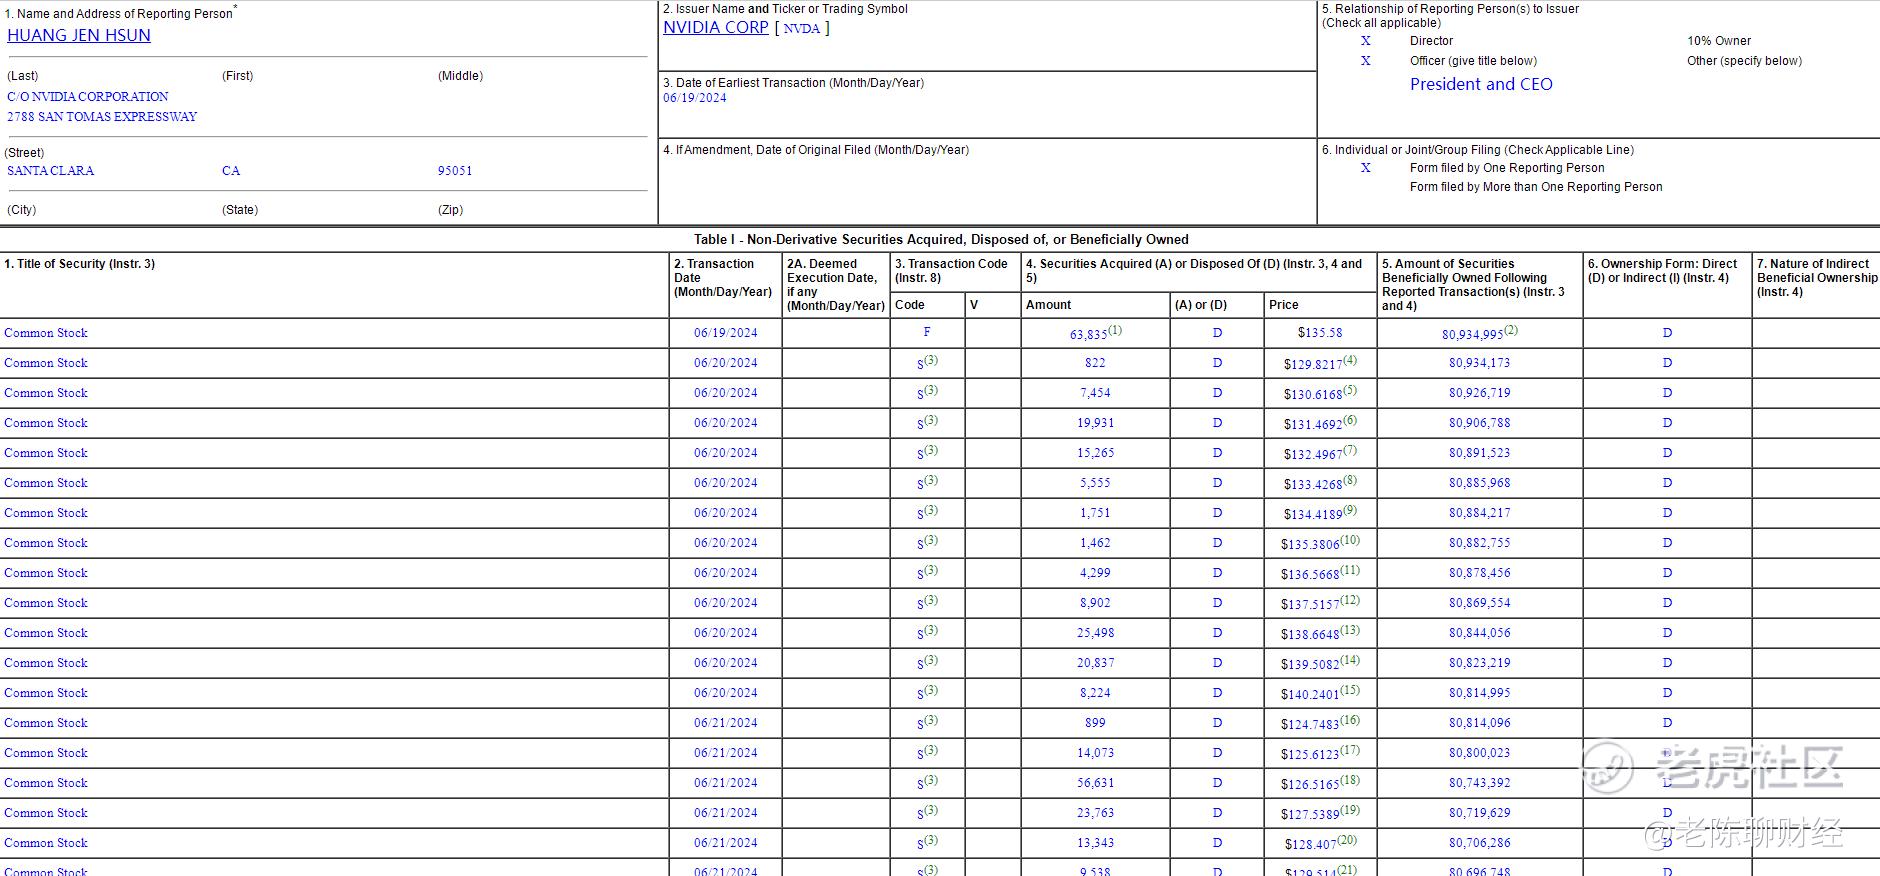Select the earliest transaction date 06/19/2024 field
Image resolution: width=1880 pixels, height=876 pixels.
[x=695, y=98]
